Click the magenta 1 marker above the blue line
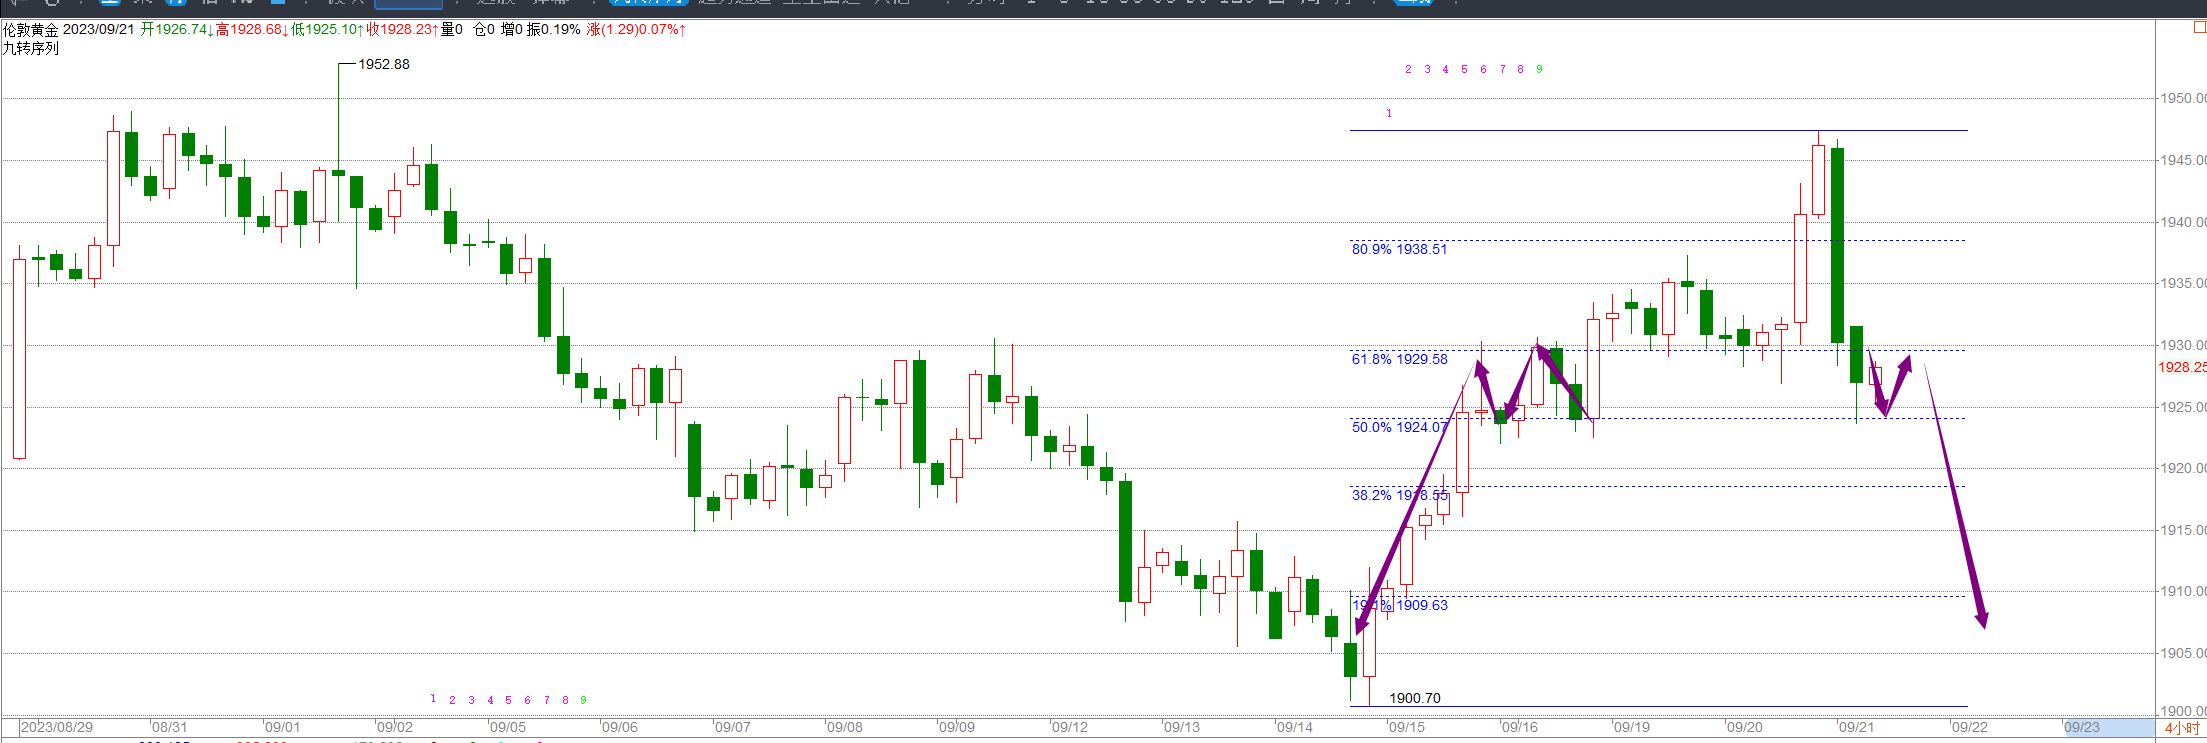 [1389, 114]
